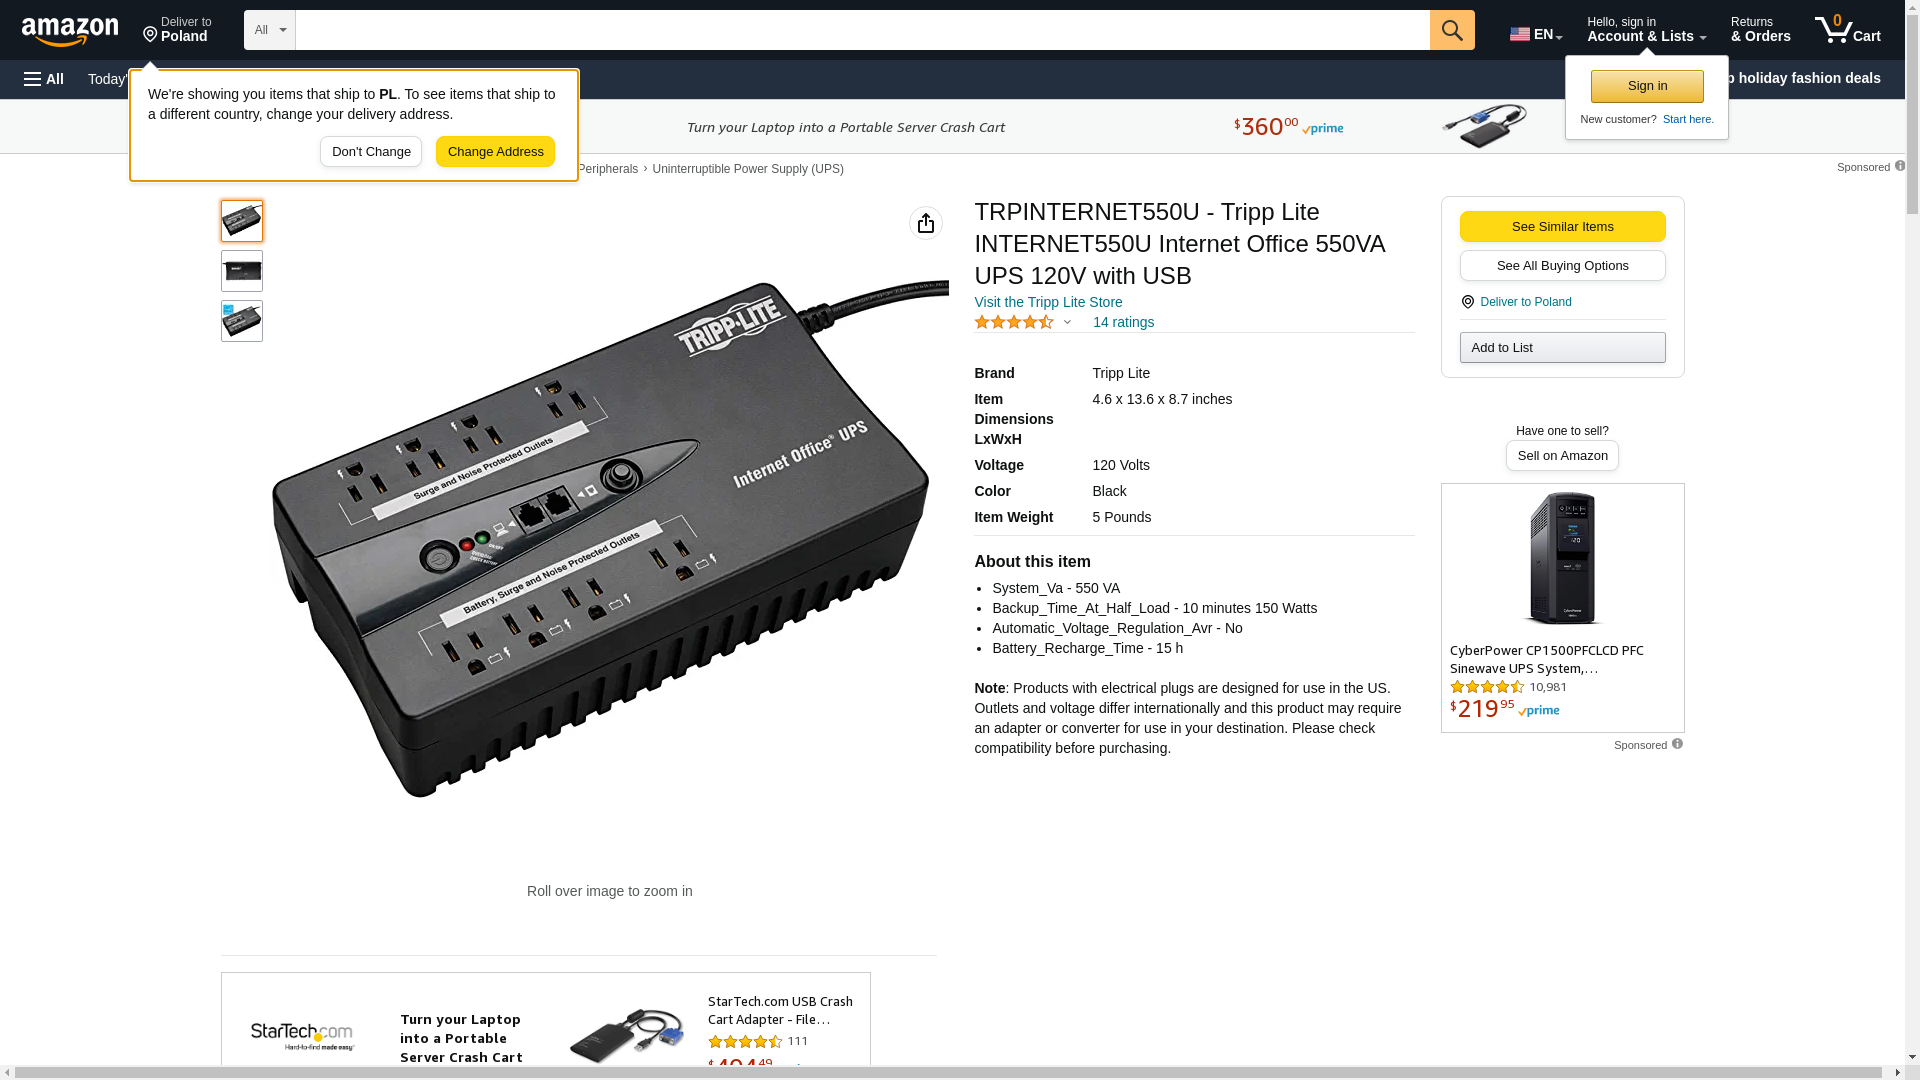Expand Account & Lists dropdown
This screenshot has width=1920, height=1080.
pyautogui.click(x=1646, y=30)
